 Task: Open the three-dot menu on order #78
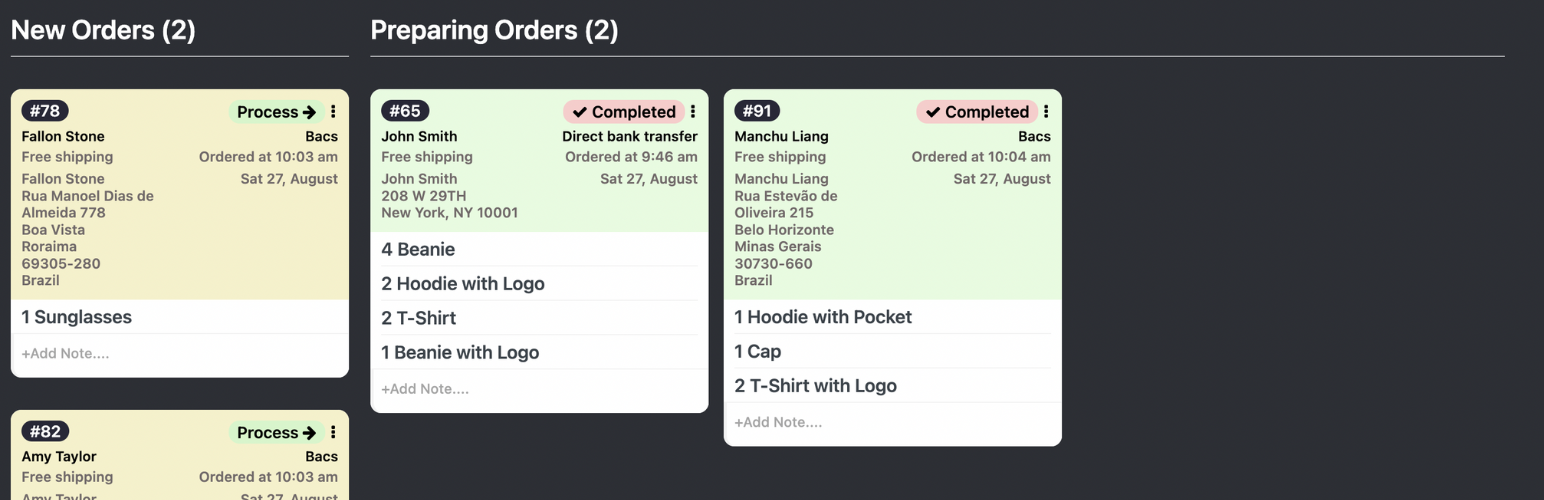333,112
